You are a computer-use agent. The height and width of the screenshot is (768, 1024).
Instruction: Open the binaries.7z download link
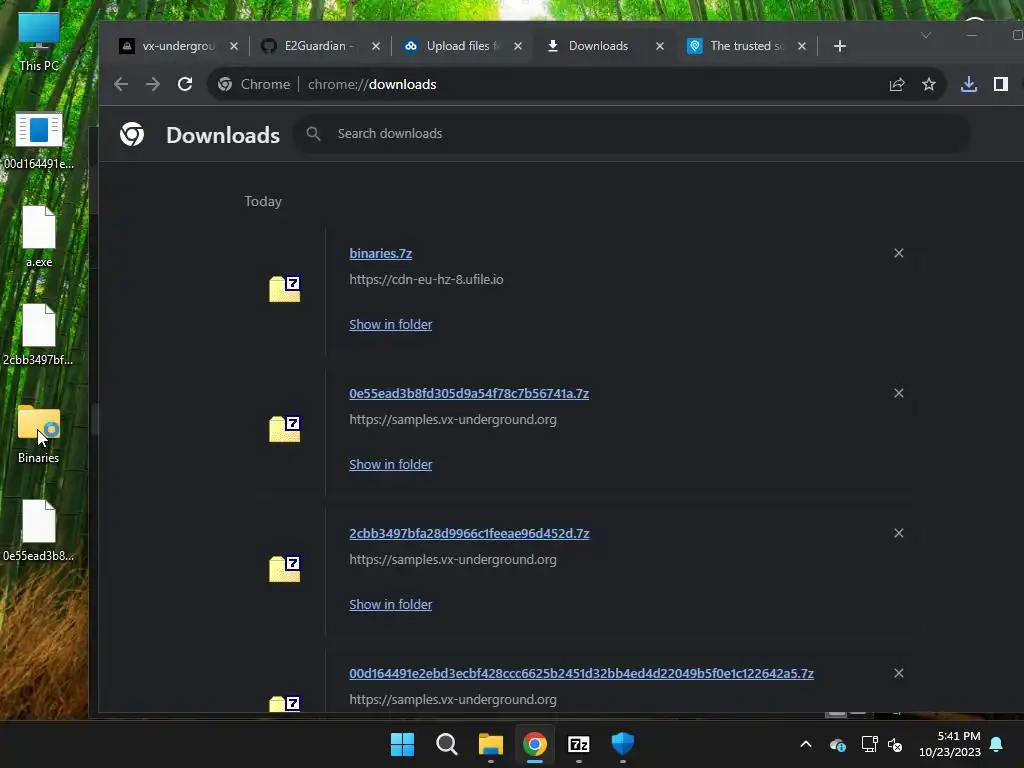click(380, 253)
